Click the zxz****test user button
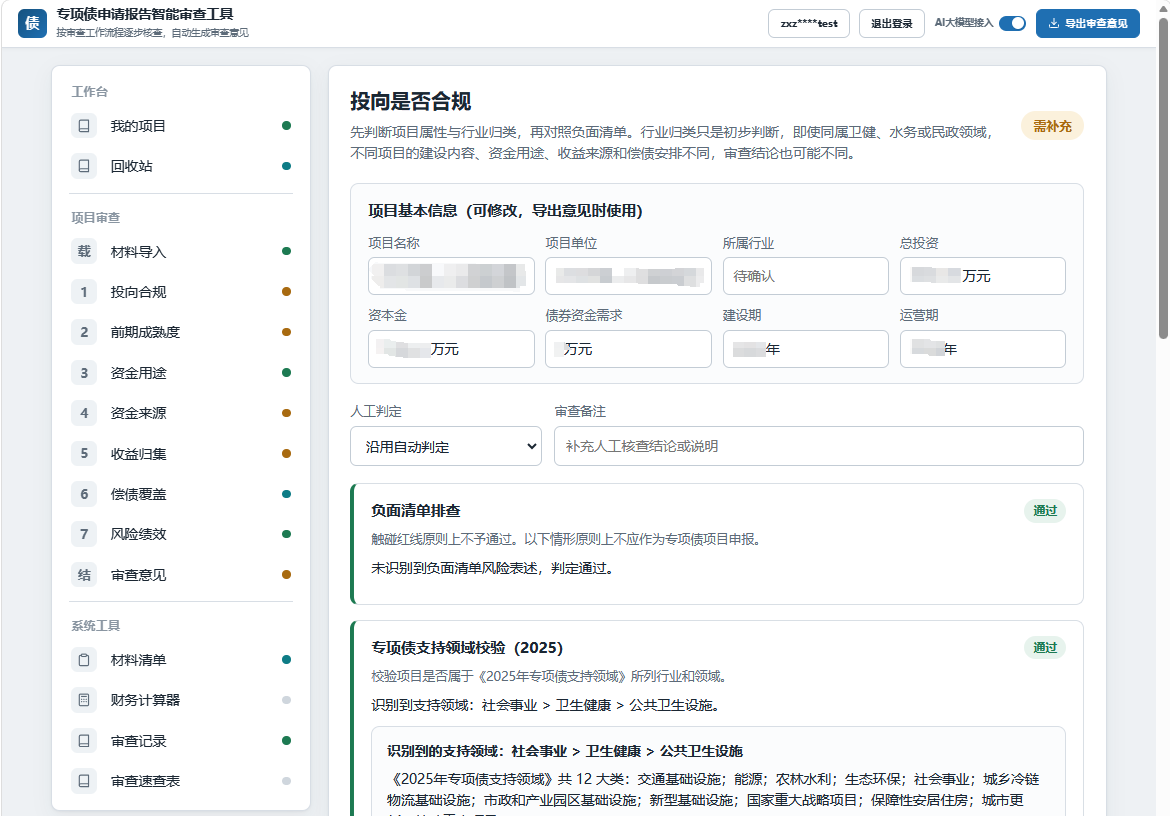This screenshot has width=1170, height=816. (809, 23)
